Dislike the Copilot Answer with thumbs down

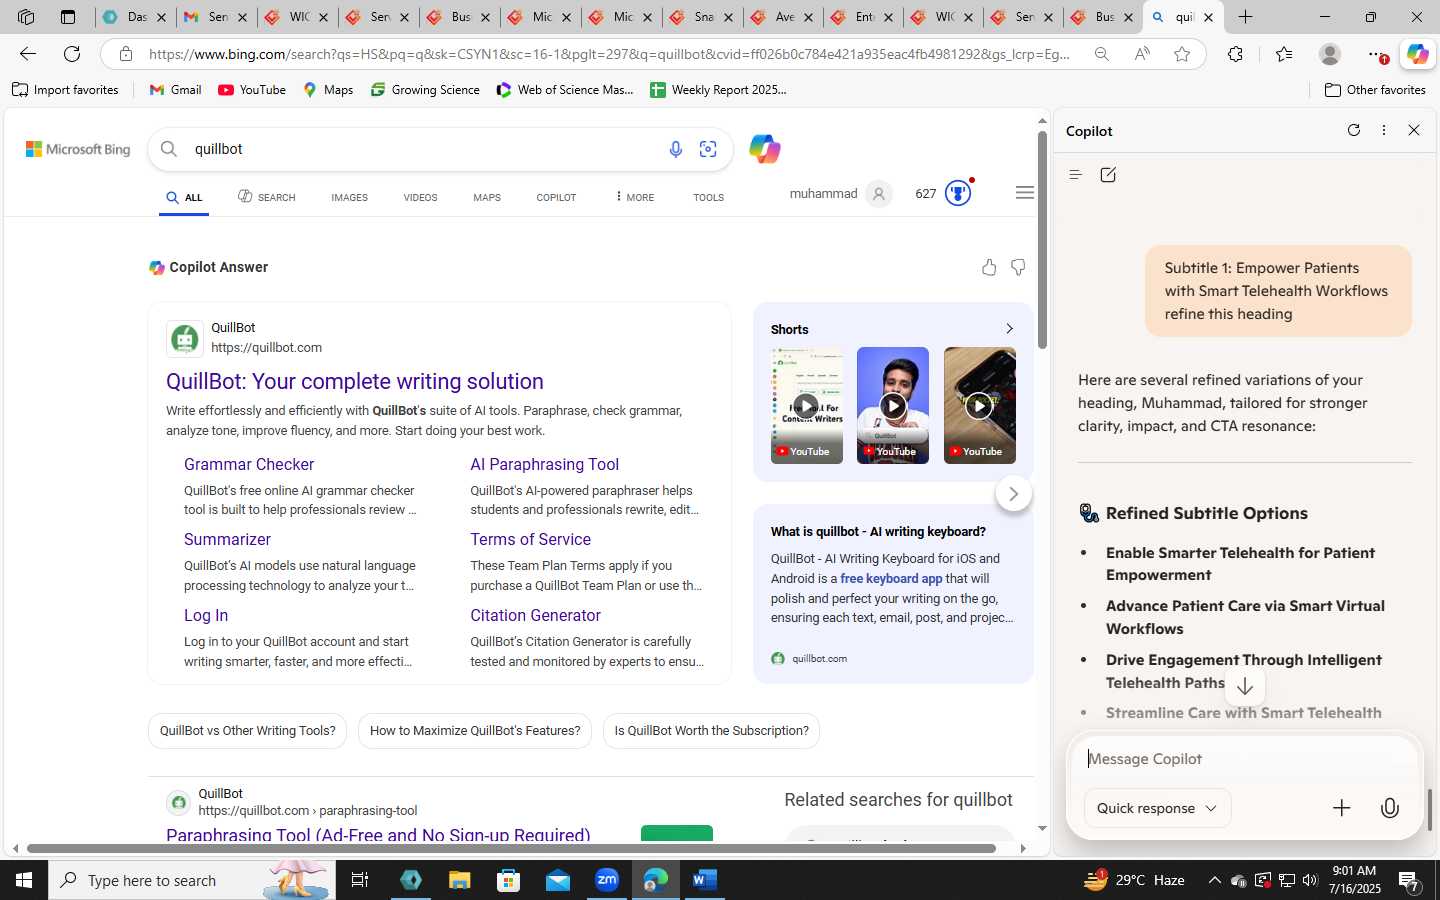[x=1018, y=267]
